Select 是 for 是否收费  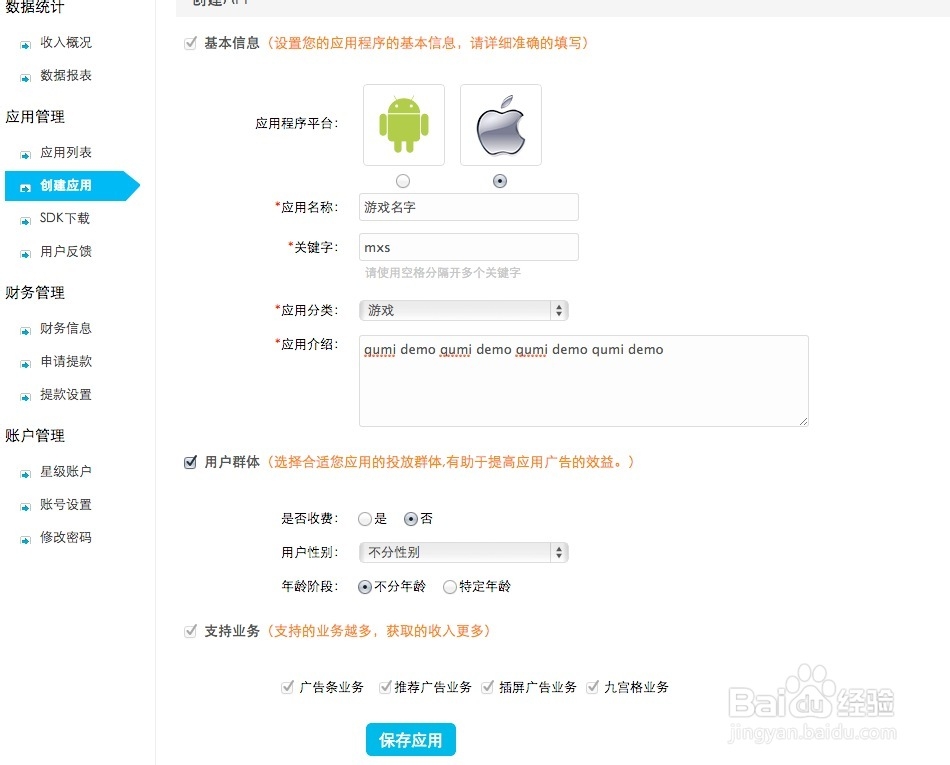coord(365,518)
